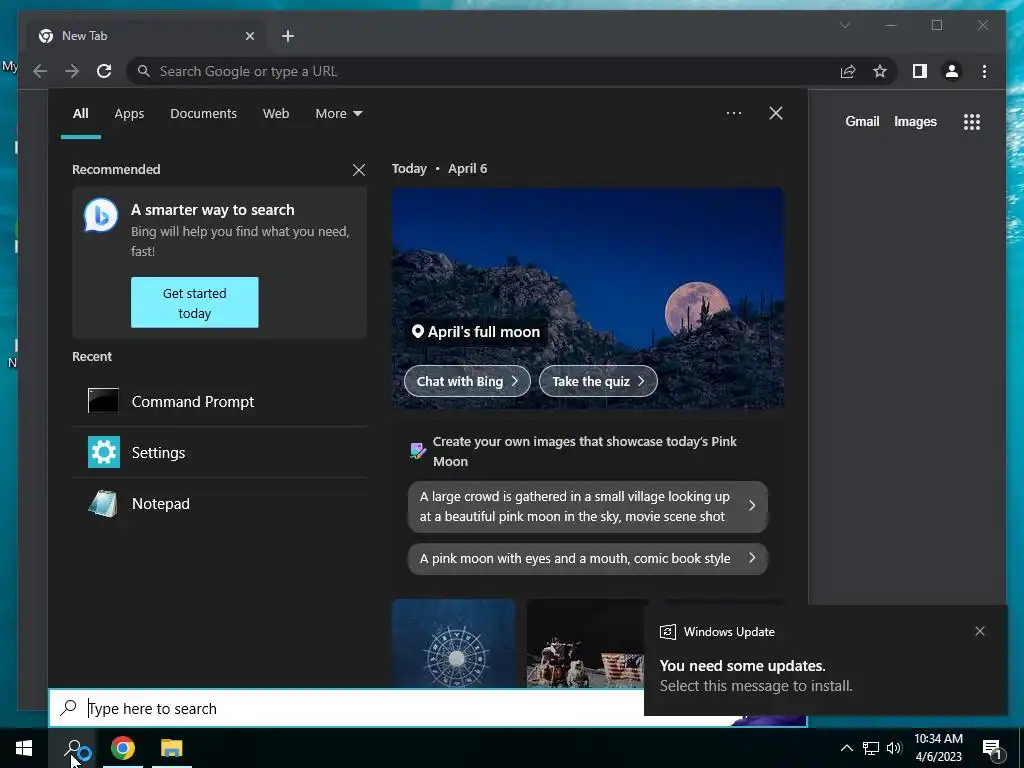Expand the More dropdown
This screenshot has height=768, width=1024.
click(x=338, y=114)
